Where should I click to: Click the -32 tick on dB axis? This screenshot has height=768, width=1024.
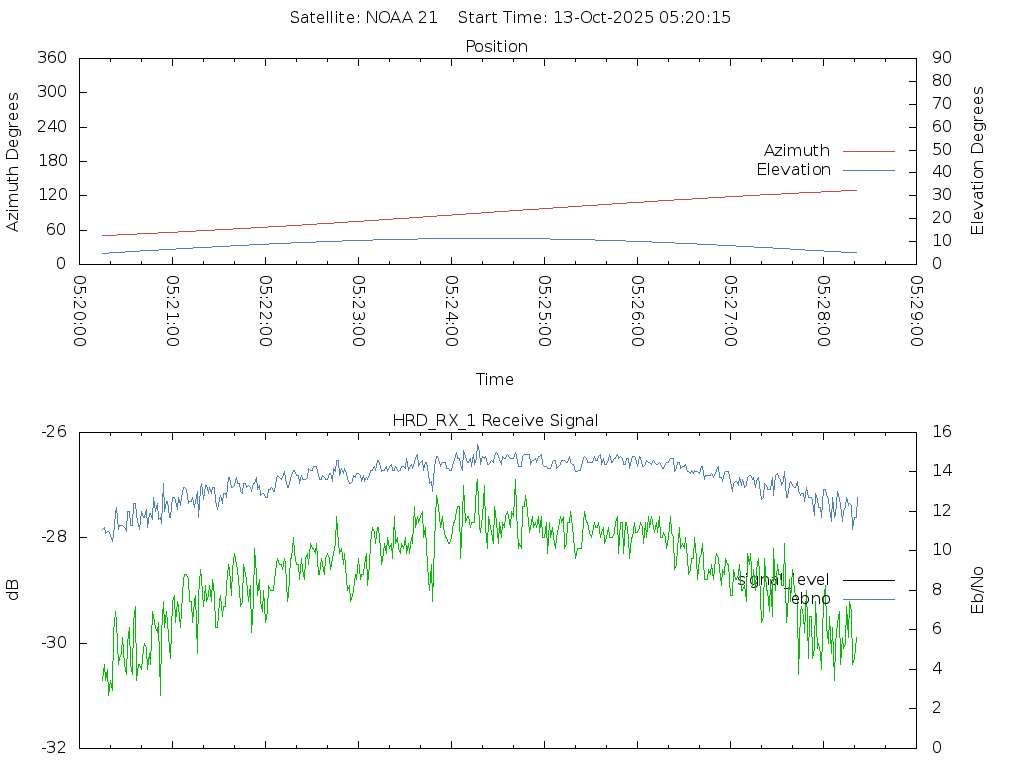pyautogui.click(x=52, y=747)
